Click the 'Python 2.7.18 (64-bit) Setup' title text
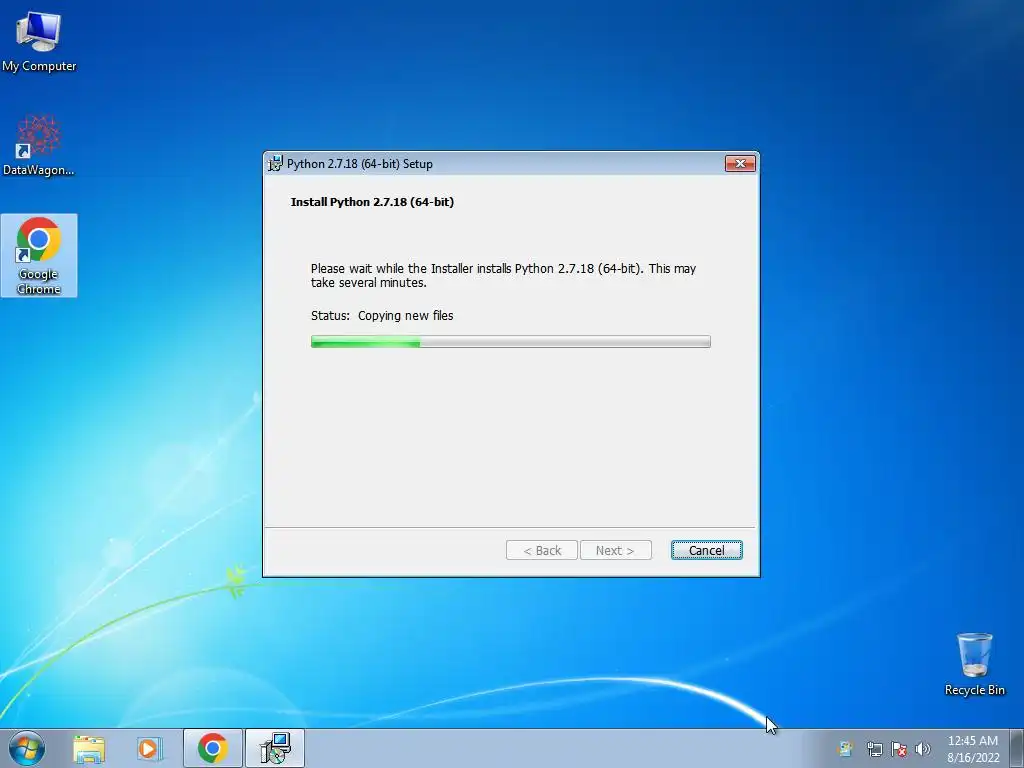 pyautogui.click(x=360, y=164)
